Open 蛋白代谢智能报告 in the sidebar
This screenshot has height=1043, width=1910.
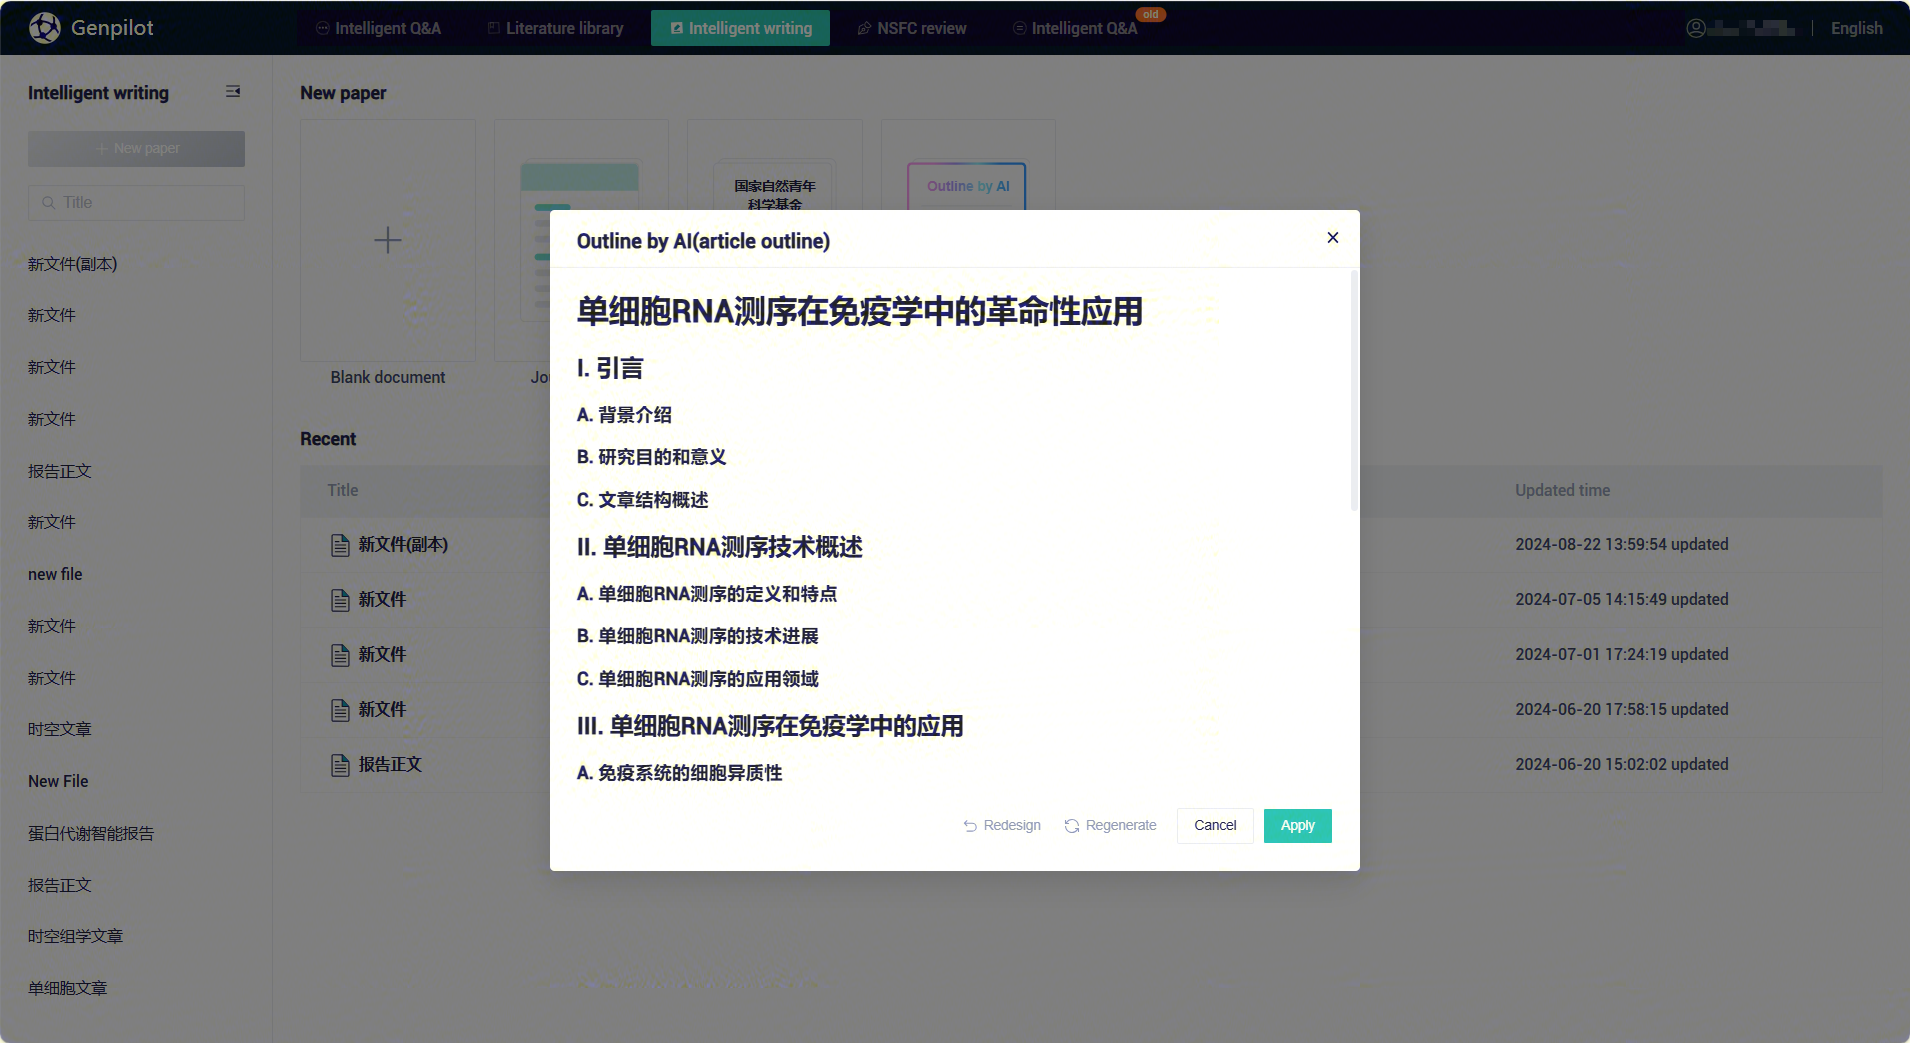91,833
